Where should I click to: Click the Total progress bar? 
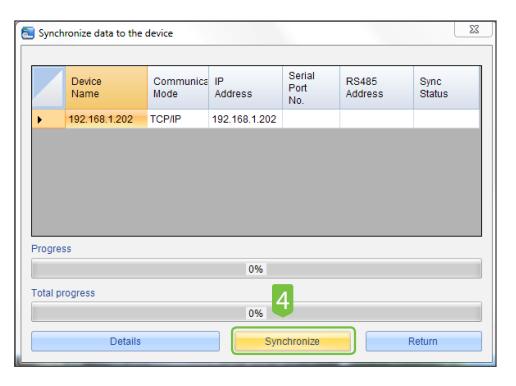(256, 312)
